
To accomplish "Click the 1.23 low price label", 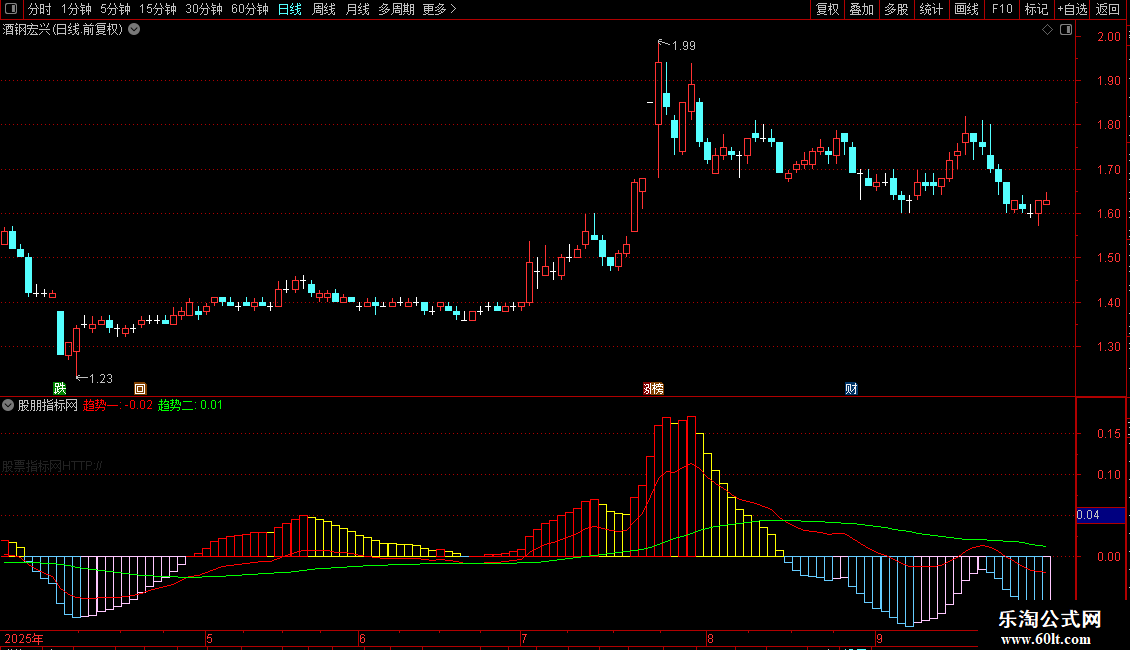I will point(101,378).
